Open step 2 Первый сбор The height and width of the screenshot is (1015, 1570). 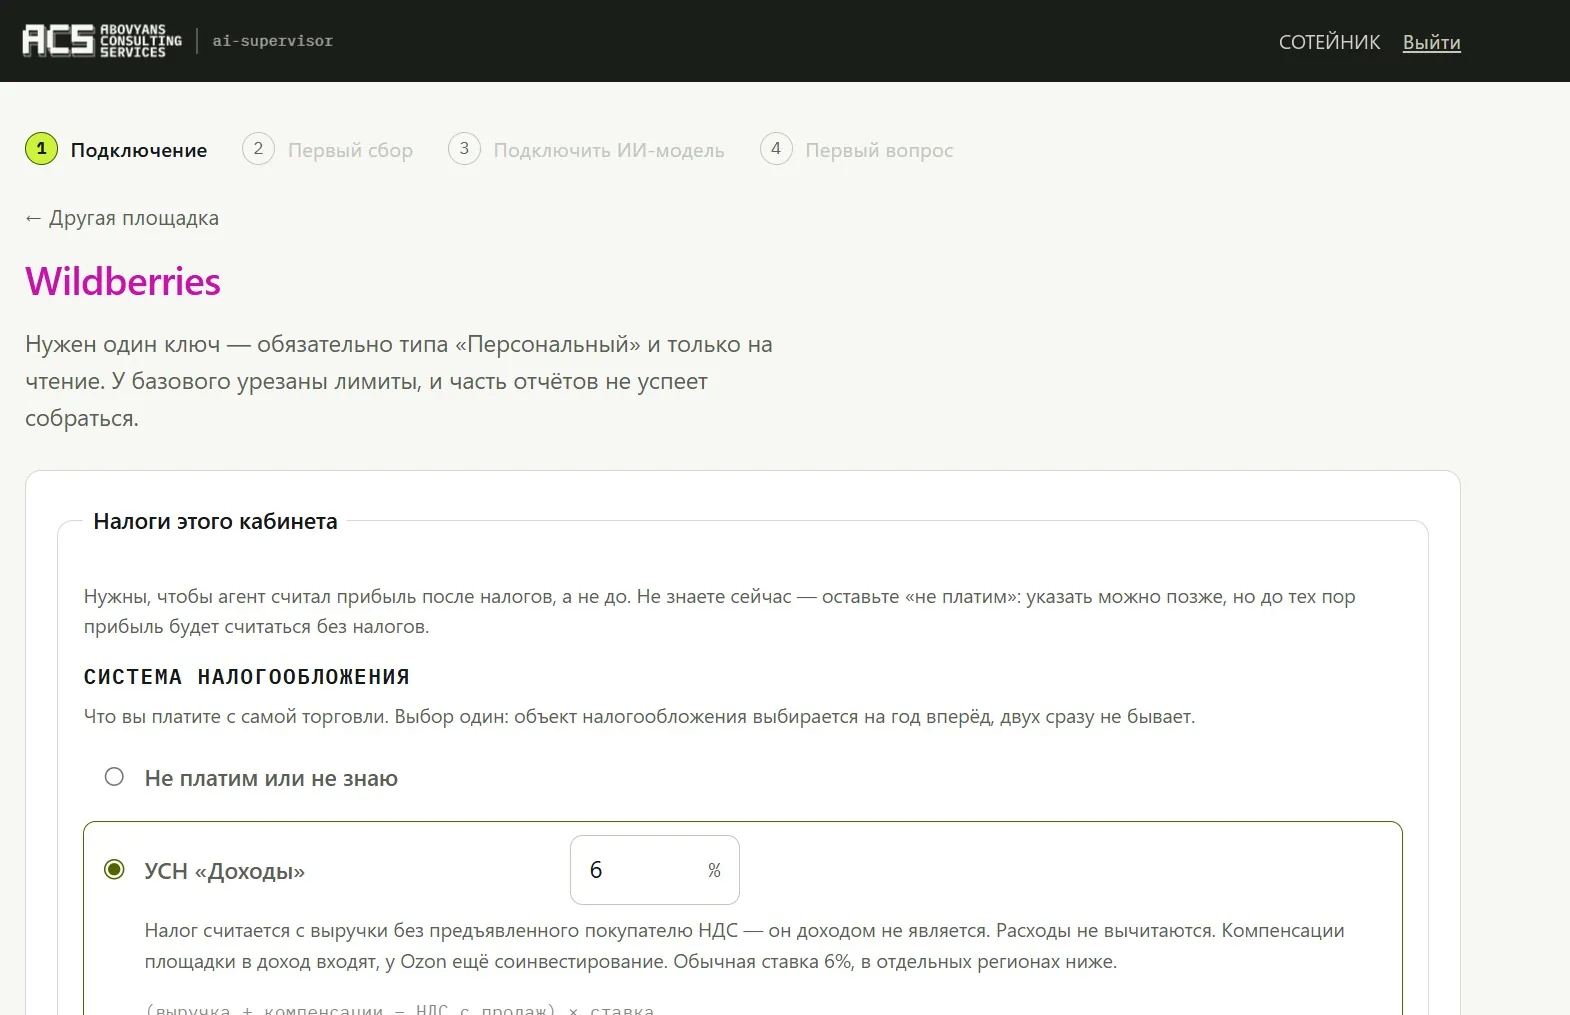point(327,150)
